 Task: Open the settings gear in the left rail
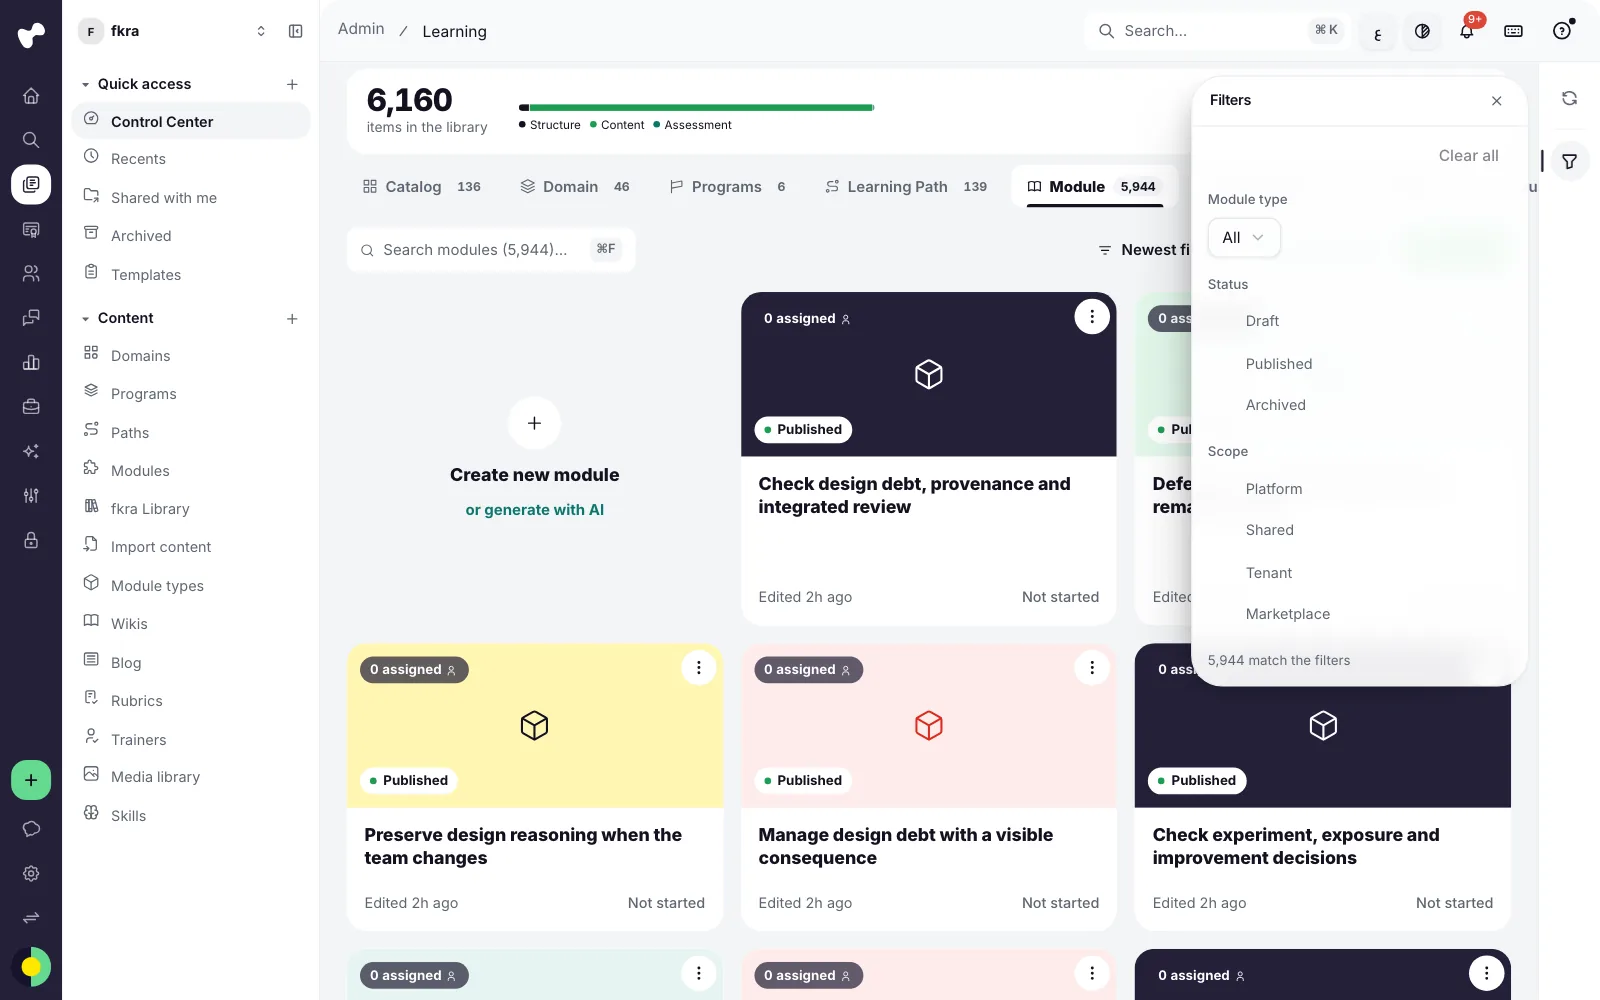[31, 873]
